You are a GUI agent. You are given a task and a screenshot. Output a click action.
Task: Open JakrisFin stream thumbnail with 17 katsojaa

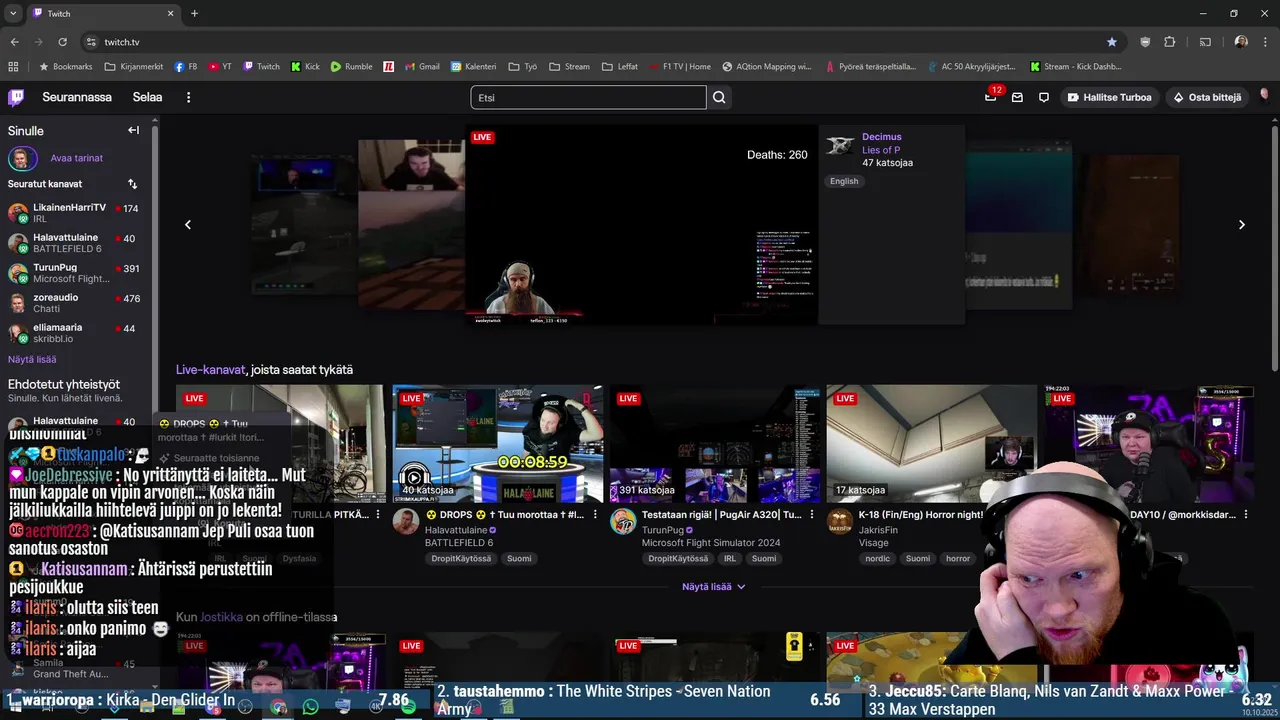coord(932,444)
